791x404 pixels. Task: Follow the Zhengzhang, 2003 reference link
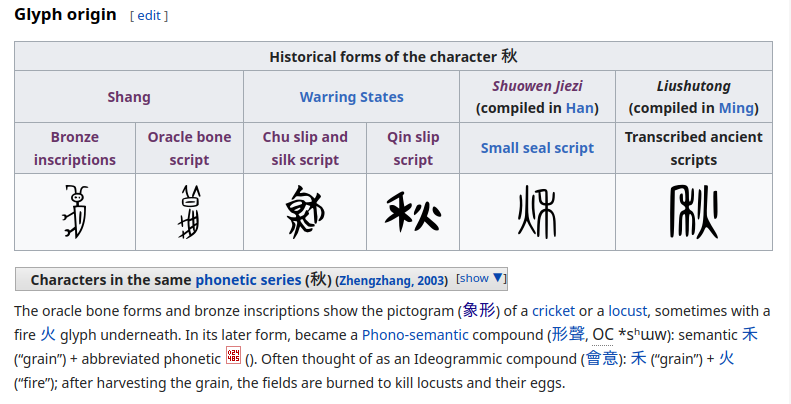click(391, 280)
